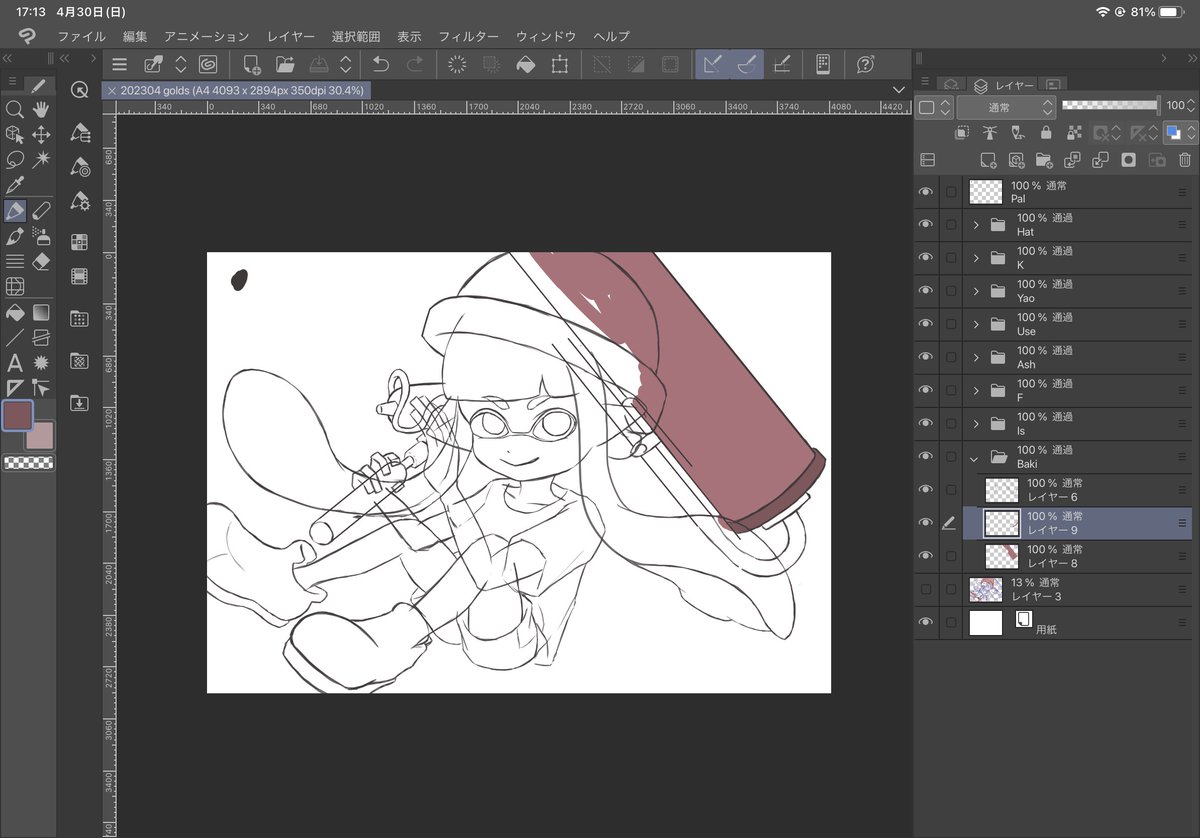Expand the Use folder
This screenshot has width=1200, height=838.
click(x=976, y=323)
